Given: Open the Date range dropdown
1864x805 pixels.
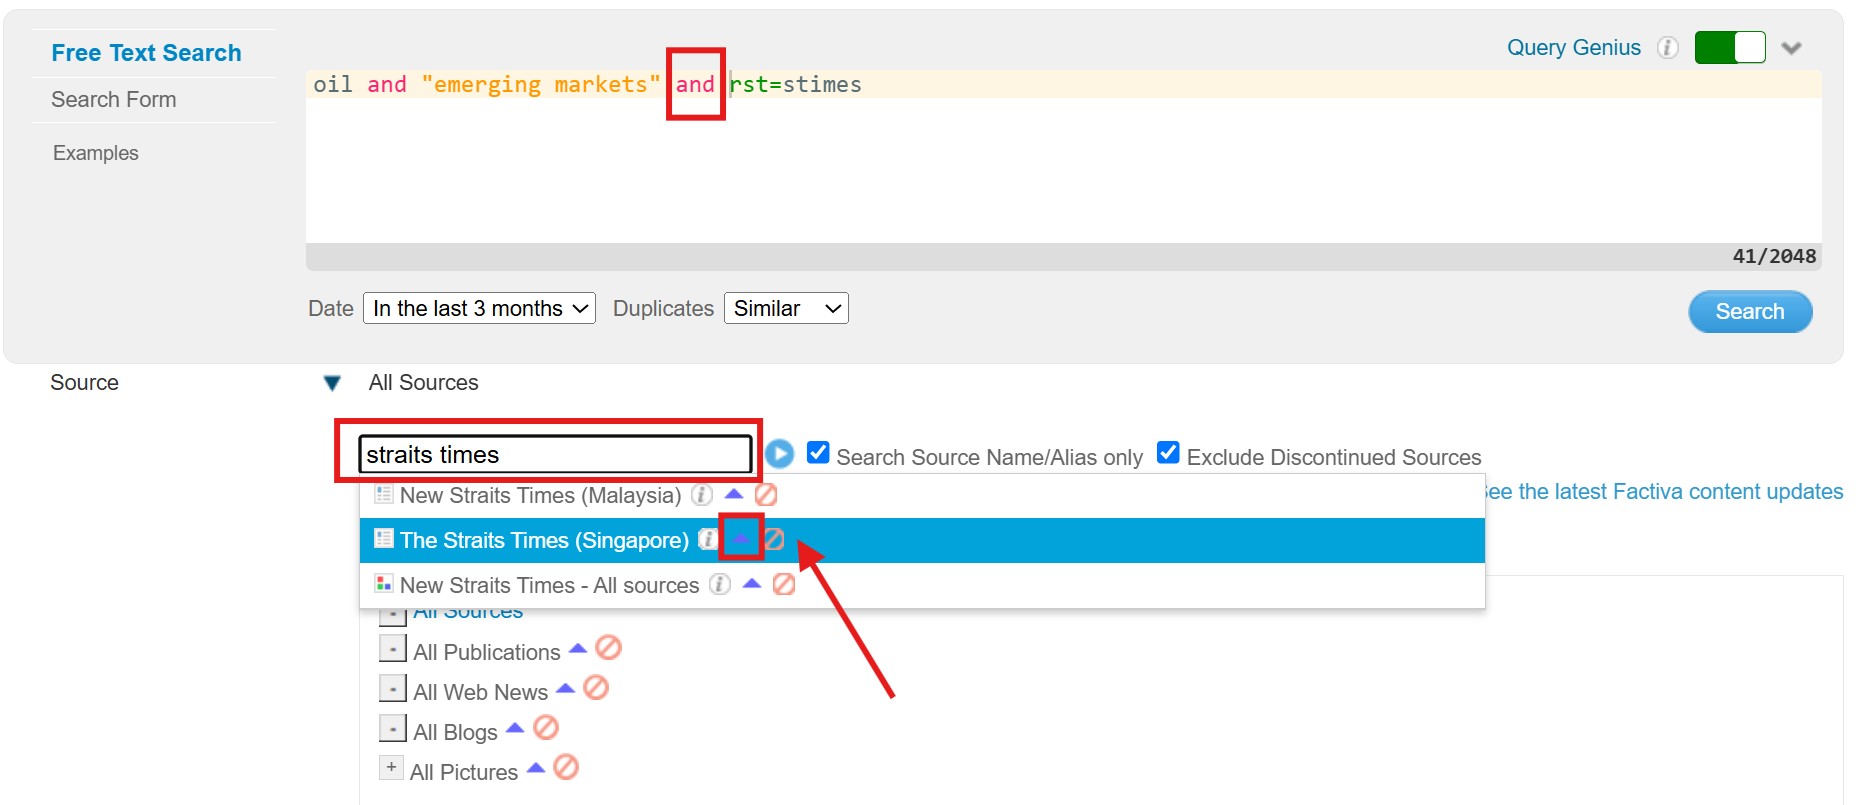Looking at the screenshot, I should tap(480, 308).
